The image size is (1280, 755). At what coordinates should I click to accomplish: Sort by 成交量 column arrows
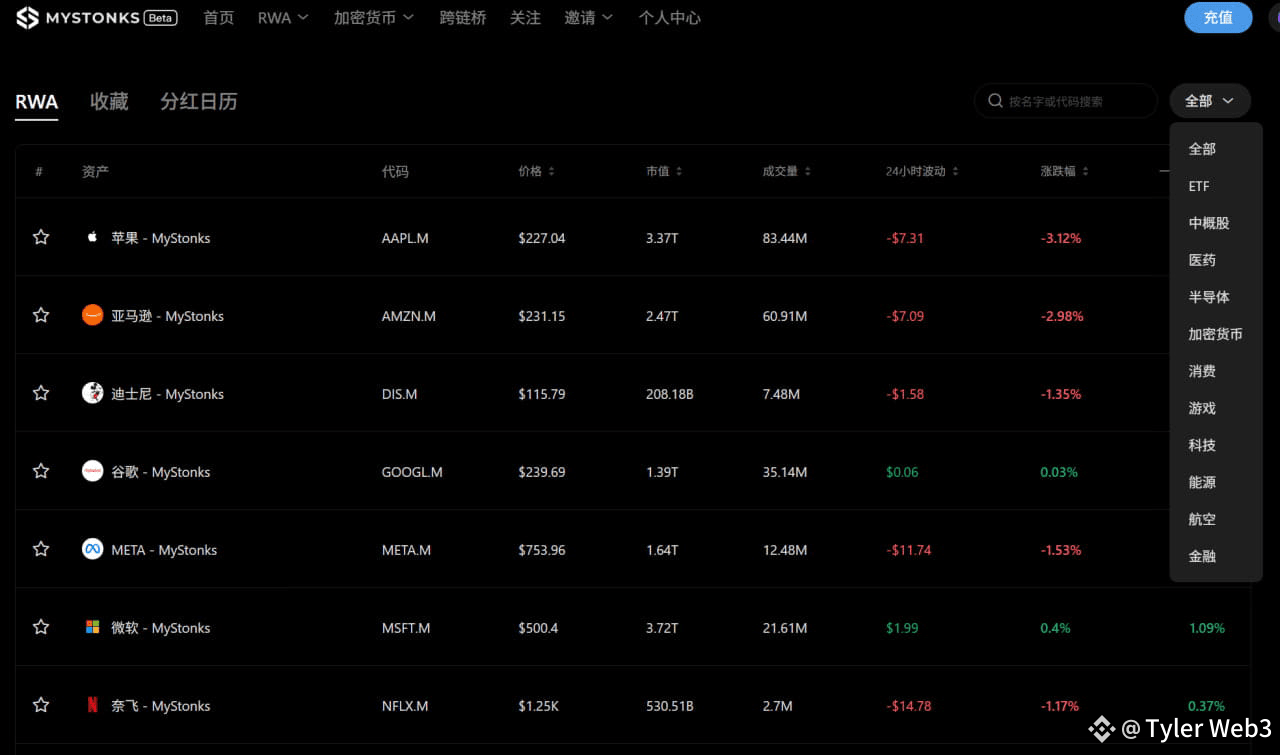tap(808, 172)
